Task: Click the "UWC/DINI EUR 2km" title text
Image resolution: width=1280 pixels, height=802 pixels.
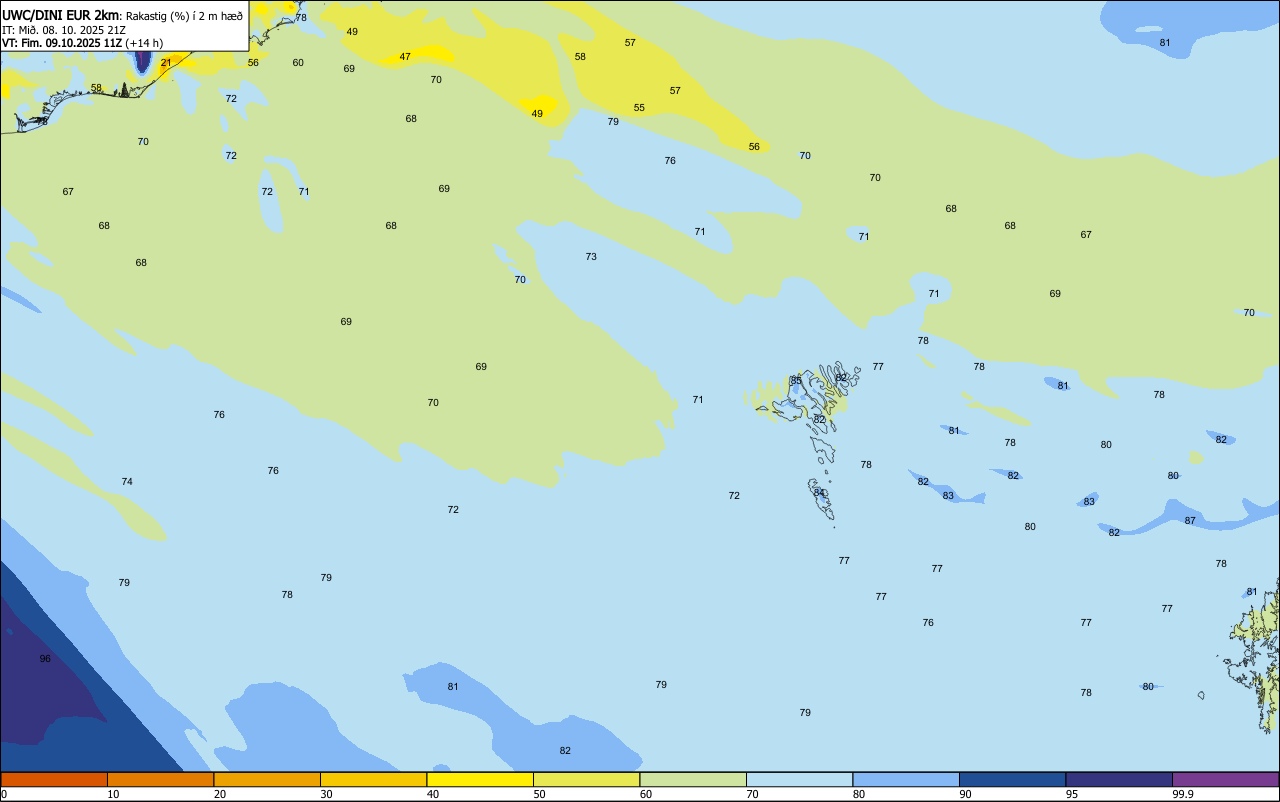Action: [61, 15]
